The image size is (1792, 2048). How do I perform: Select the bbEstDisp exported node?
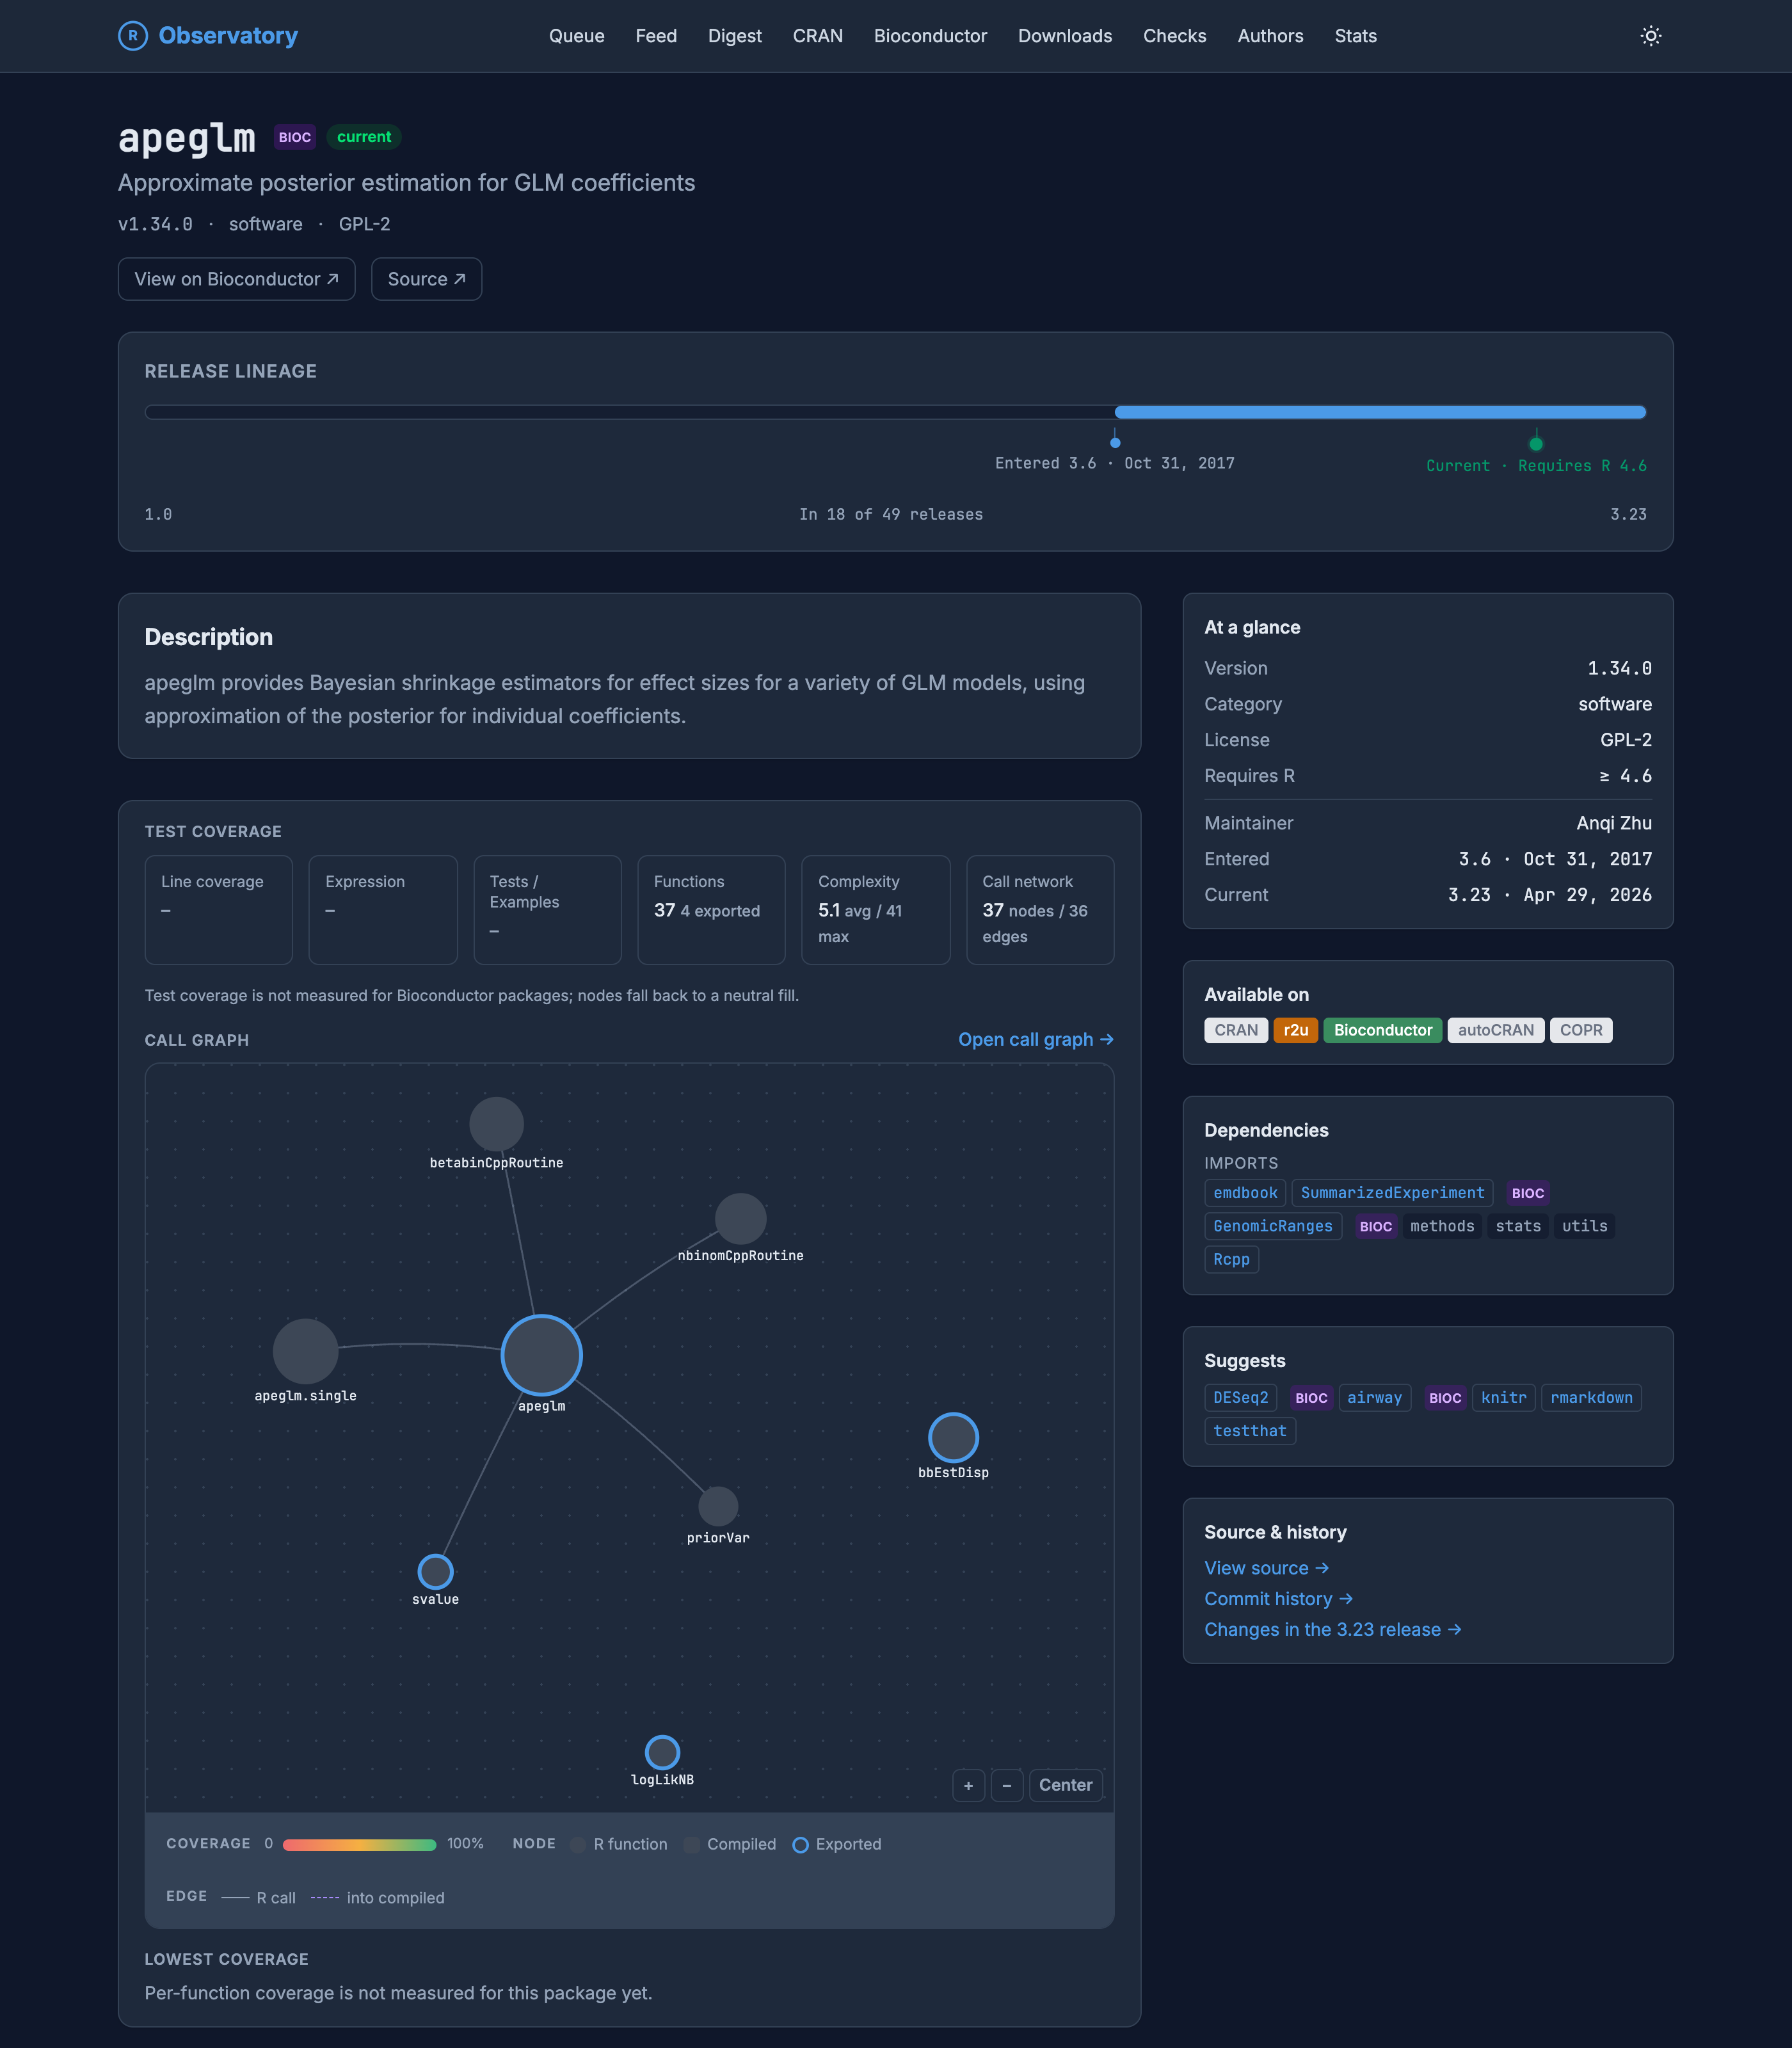point(953,1437)
